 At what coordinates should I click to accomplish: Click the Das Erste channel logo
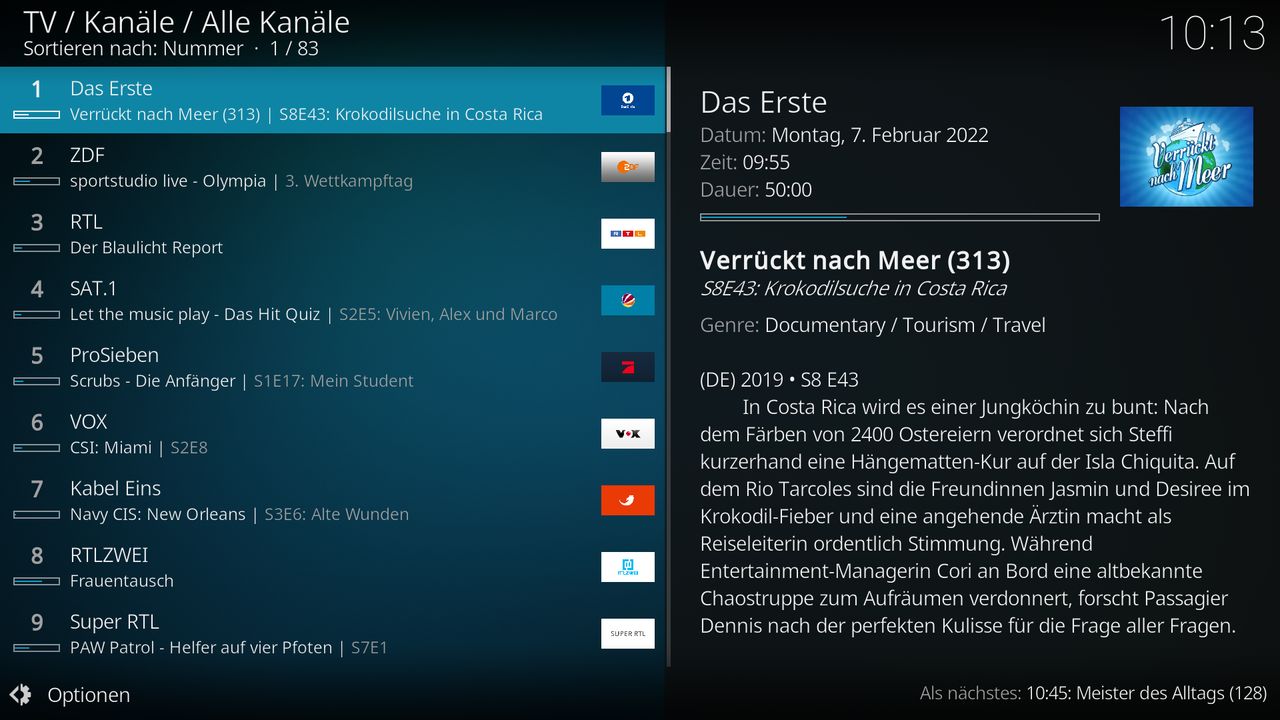(x=628, y=100)
